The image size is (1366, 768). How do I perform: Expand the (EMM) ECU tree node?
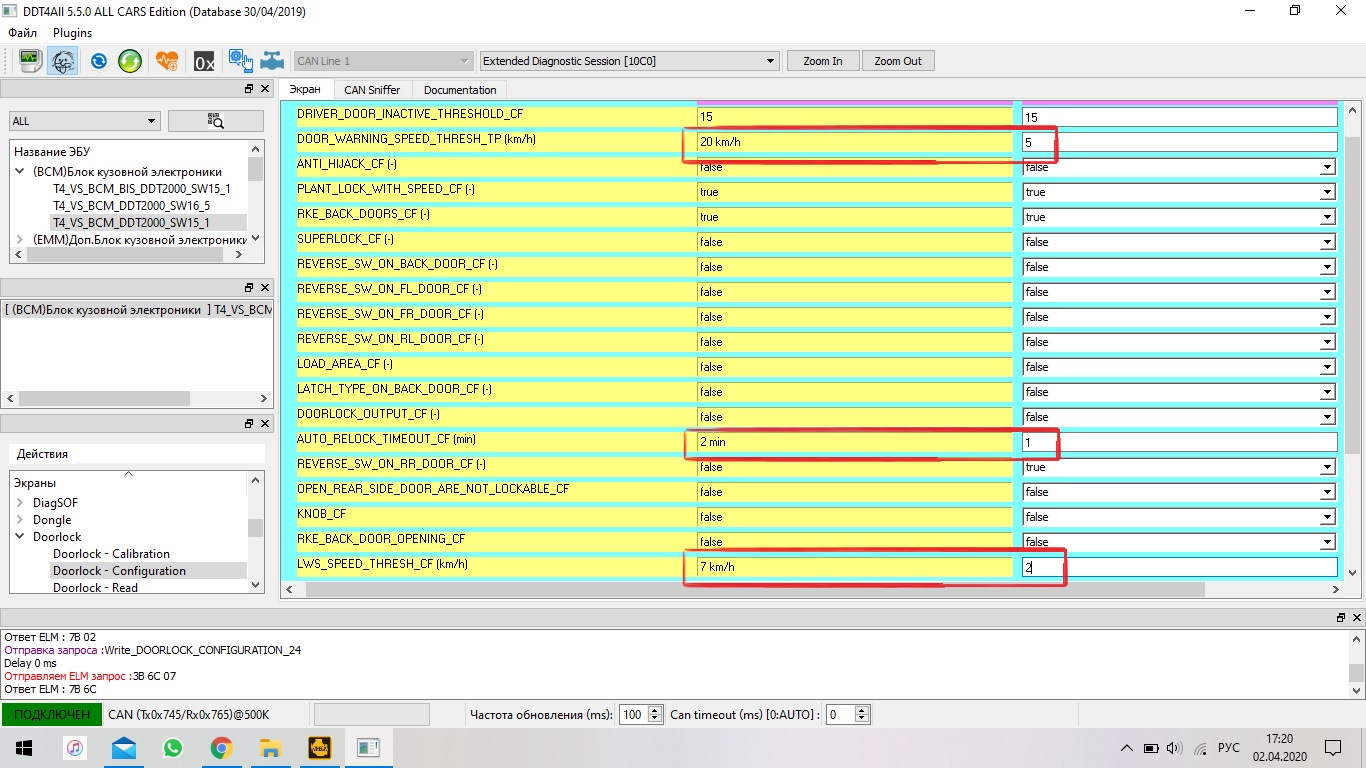(21, 239)
